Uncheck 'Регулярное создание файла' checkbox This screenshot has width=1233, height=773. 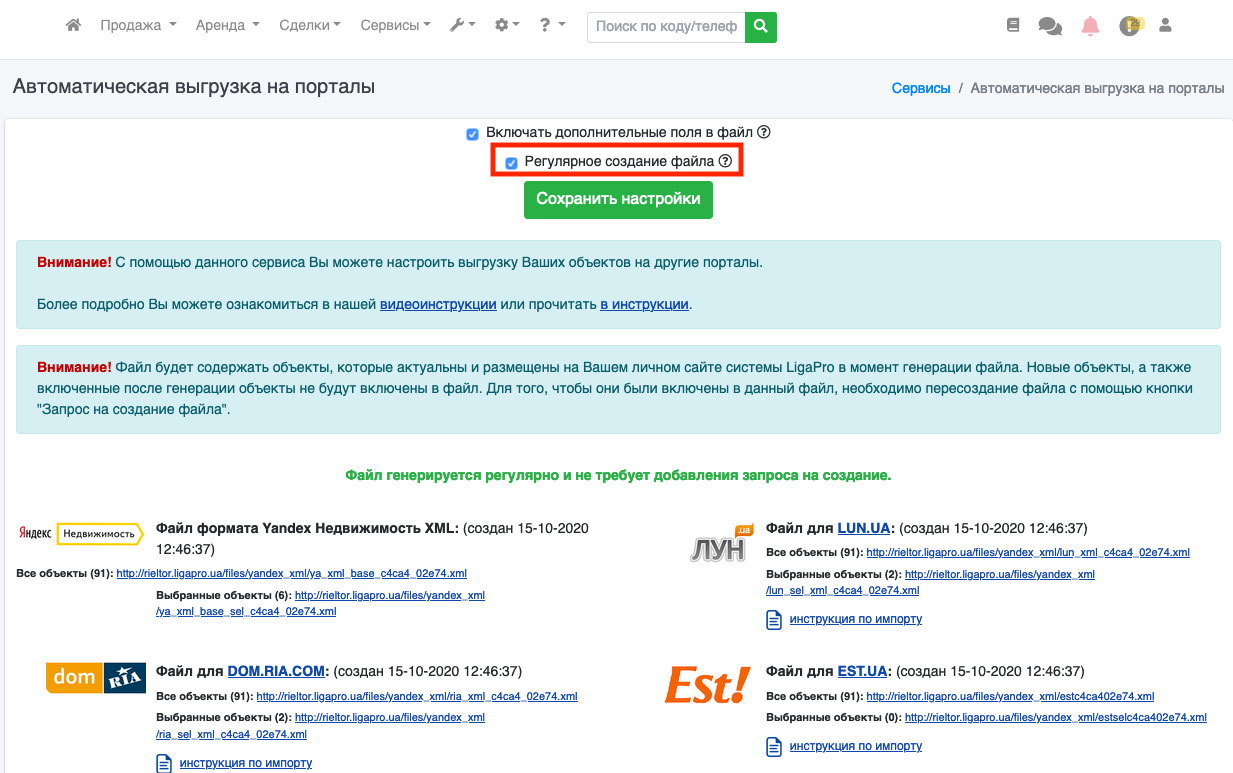pos(512,162)
